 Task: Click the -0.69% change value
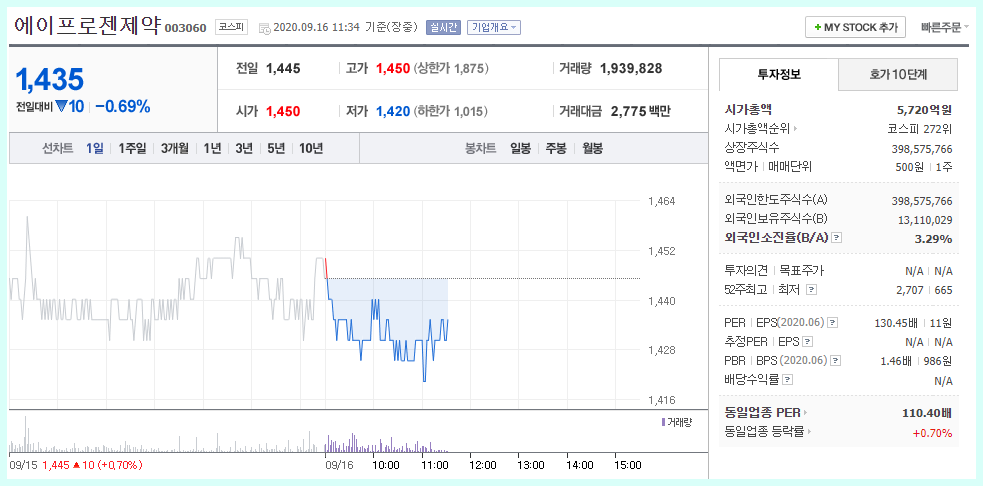point(123,107)
